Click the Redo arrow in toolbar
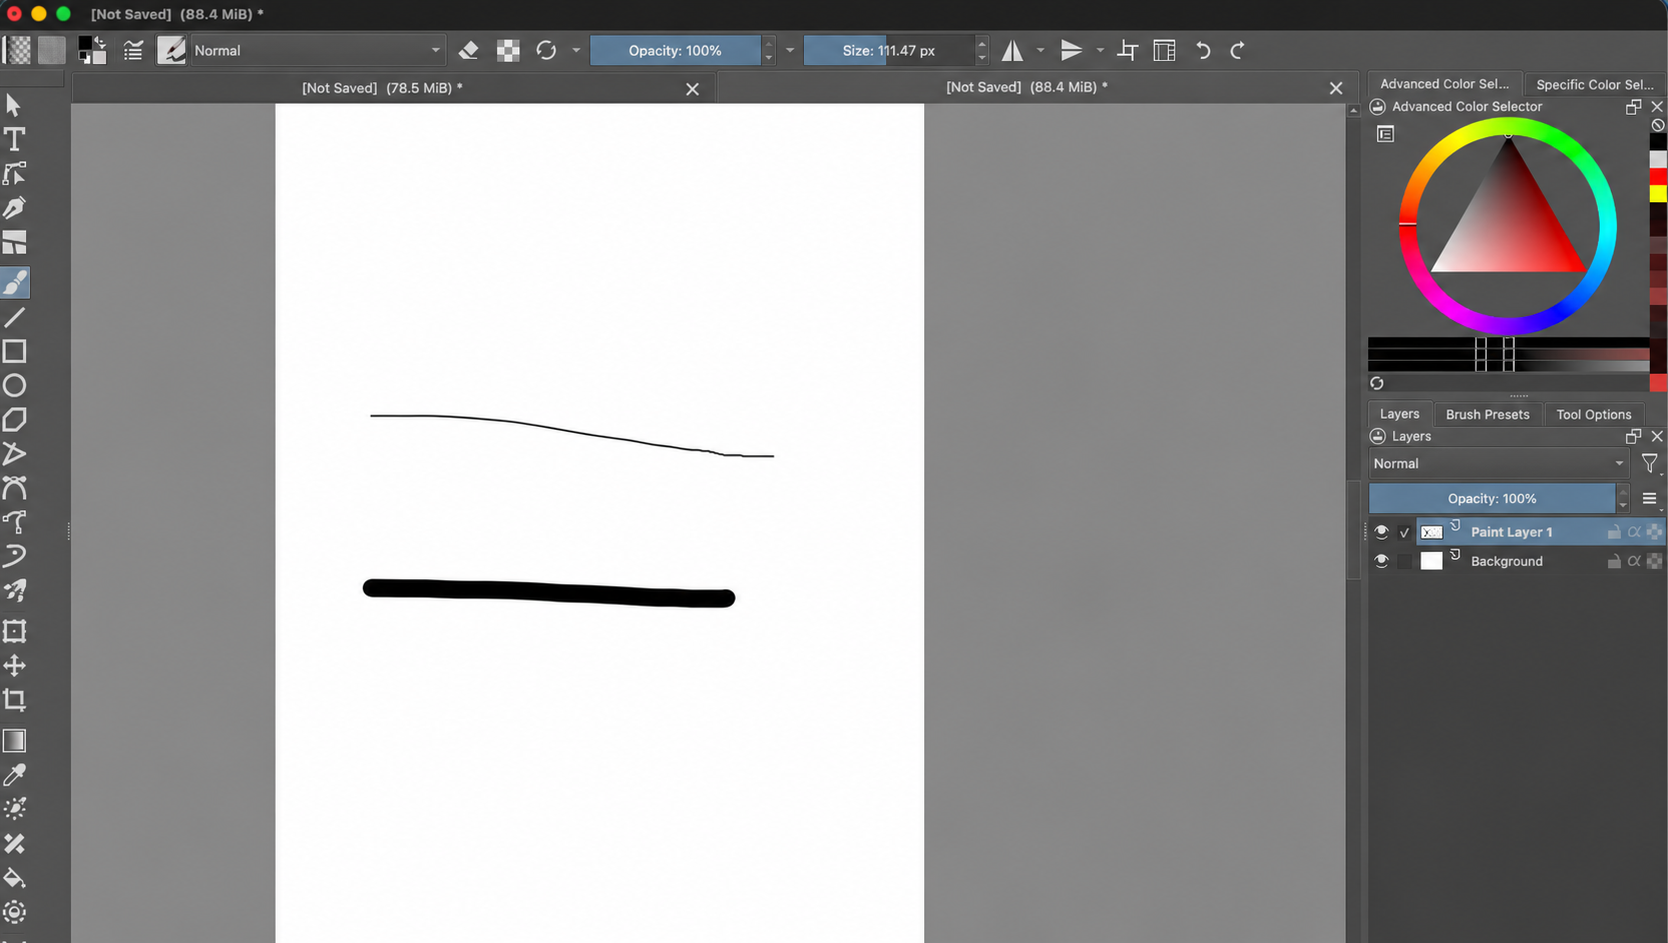The height and width of the screenshot is (943, 1668). (x=1238, y=50)
